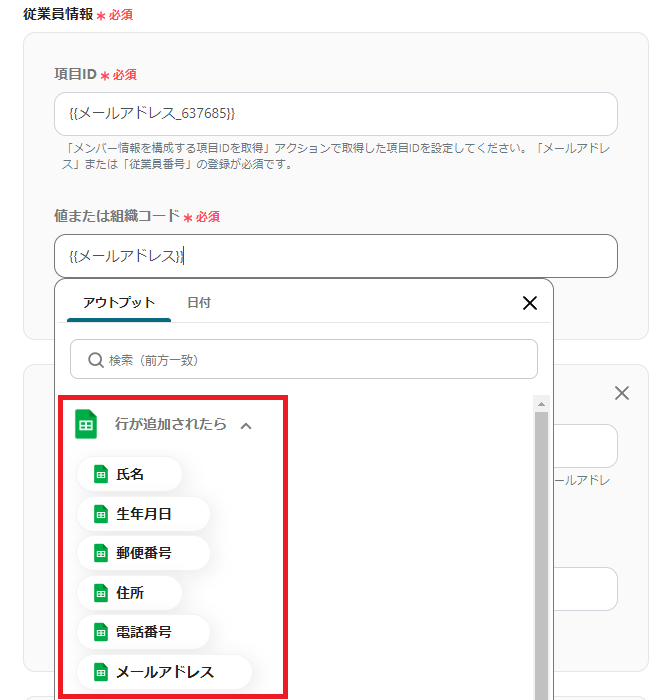
Task: Focus the 項目ID input field
Action: click(x=335, y=114)
